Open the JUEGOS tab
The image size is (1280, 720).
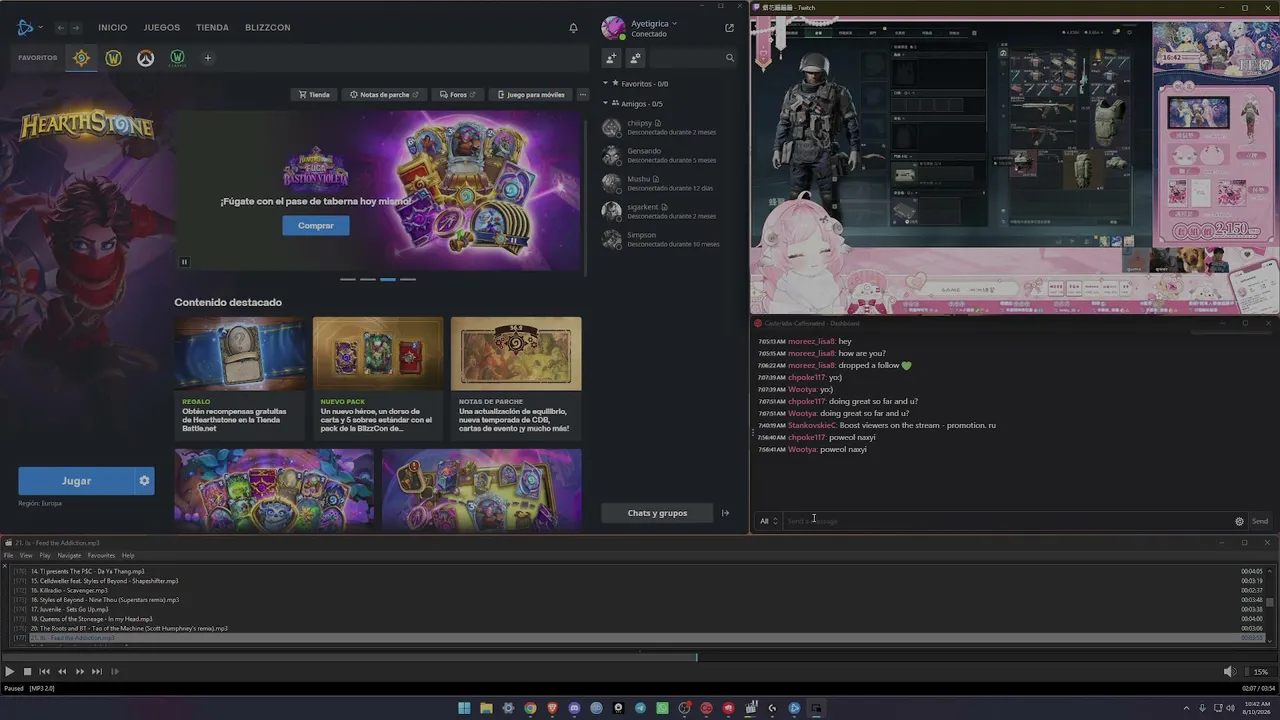point(162,28)
